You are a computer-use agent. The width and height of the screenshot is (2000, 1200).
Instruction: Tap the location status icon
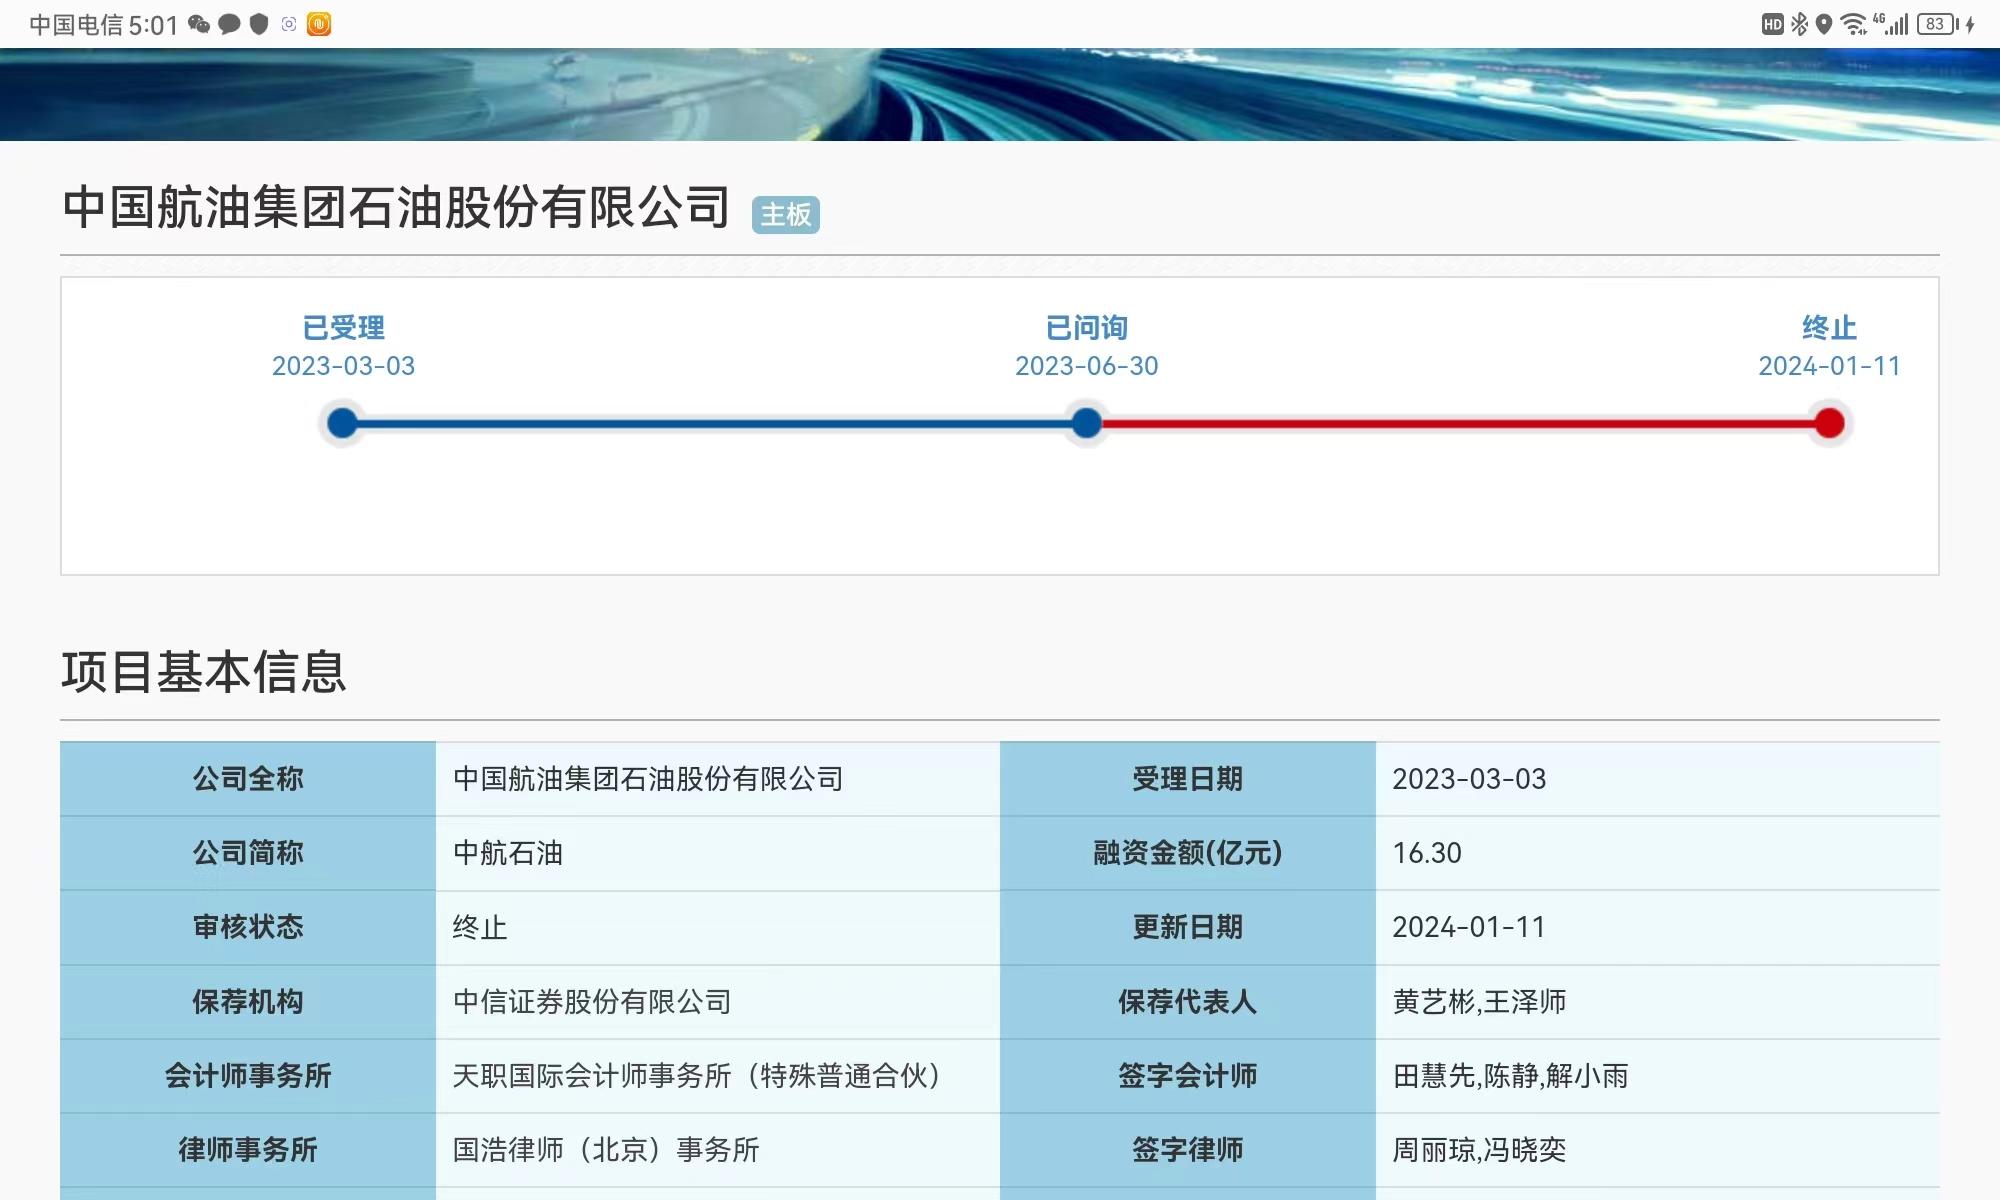click(x=1824, y=24)
